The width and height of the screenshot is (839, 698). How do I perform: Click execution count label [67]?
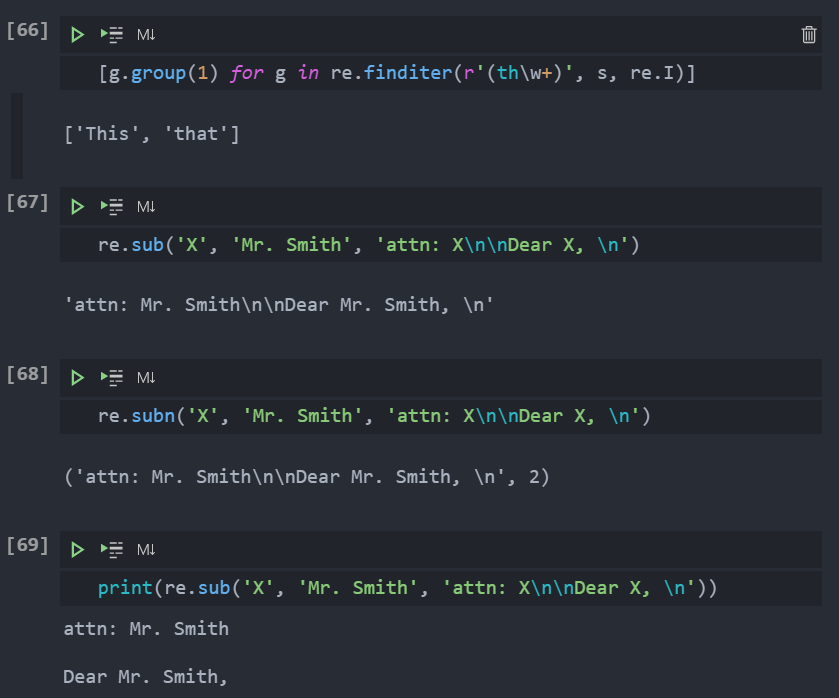pos(27,202)
